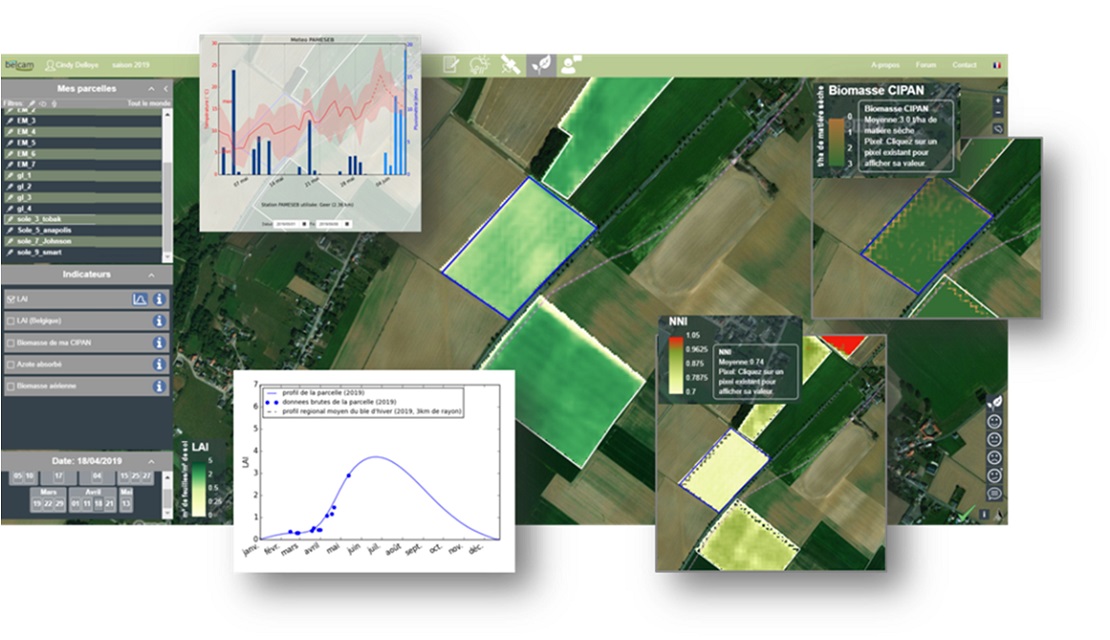Open the Forum menu item
Screen dimensions: 1110x640
(x=926, y=65)
